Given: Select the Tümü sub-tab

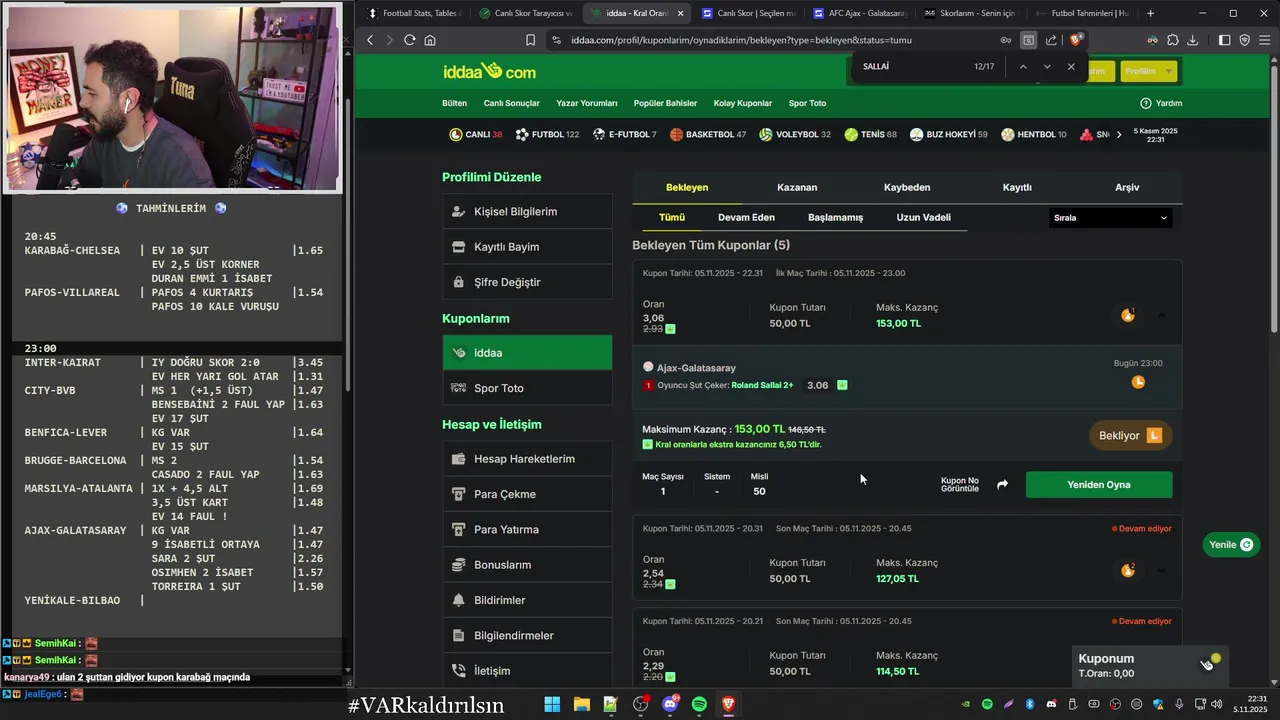Looking at the screenshot, I should [672, 217].
